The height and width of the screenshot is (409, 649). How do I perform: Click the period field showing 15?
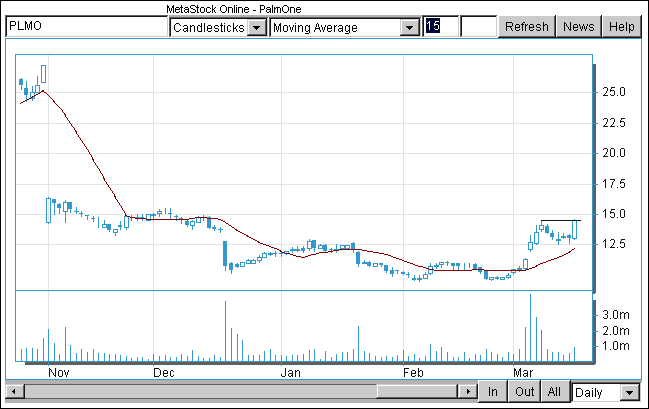click(x=441, y=26)
